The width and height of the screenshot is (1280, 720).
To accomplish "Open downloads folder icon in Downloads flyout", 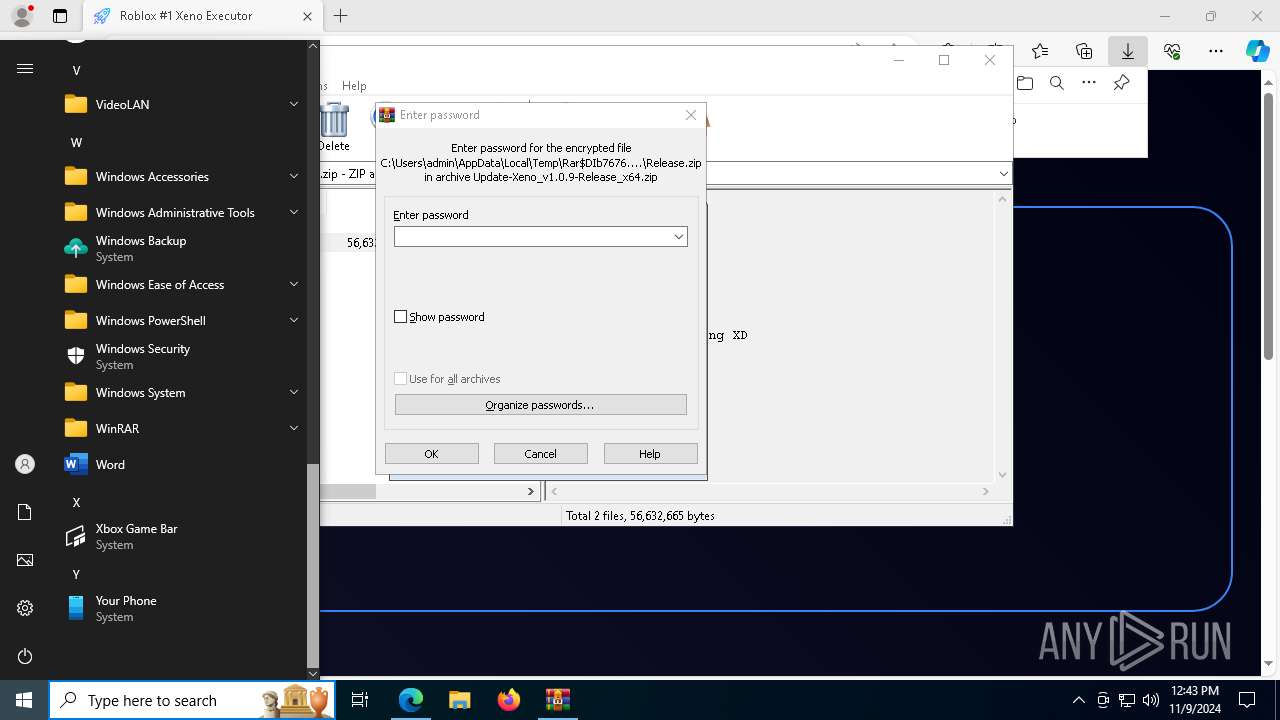I will 1025,83.
